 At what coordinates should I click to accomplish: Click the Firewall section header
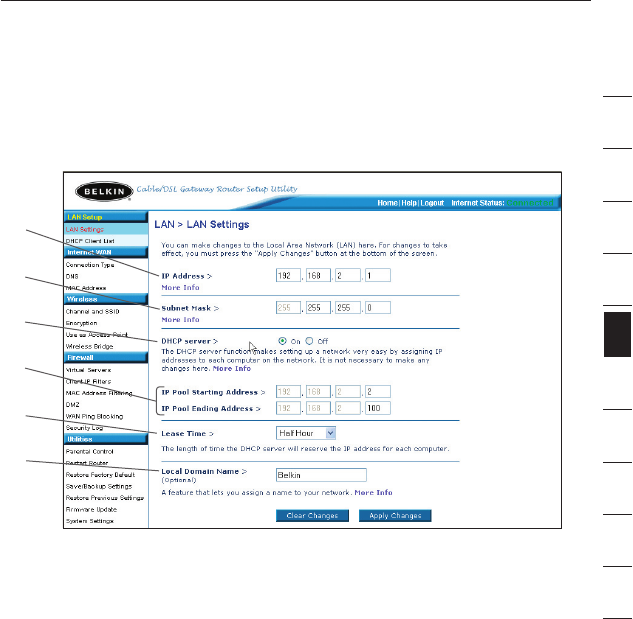[x=106, y=358]
